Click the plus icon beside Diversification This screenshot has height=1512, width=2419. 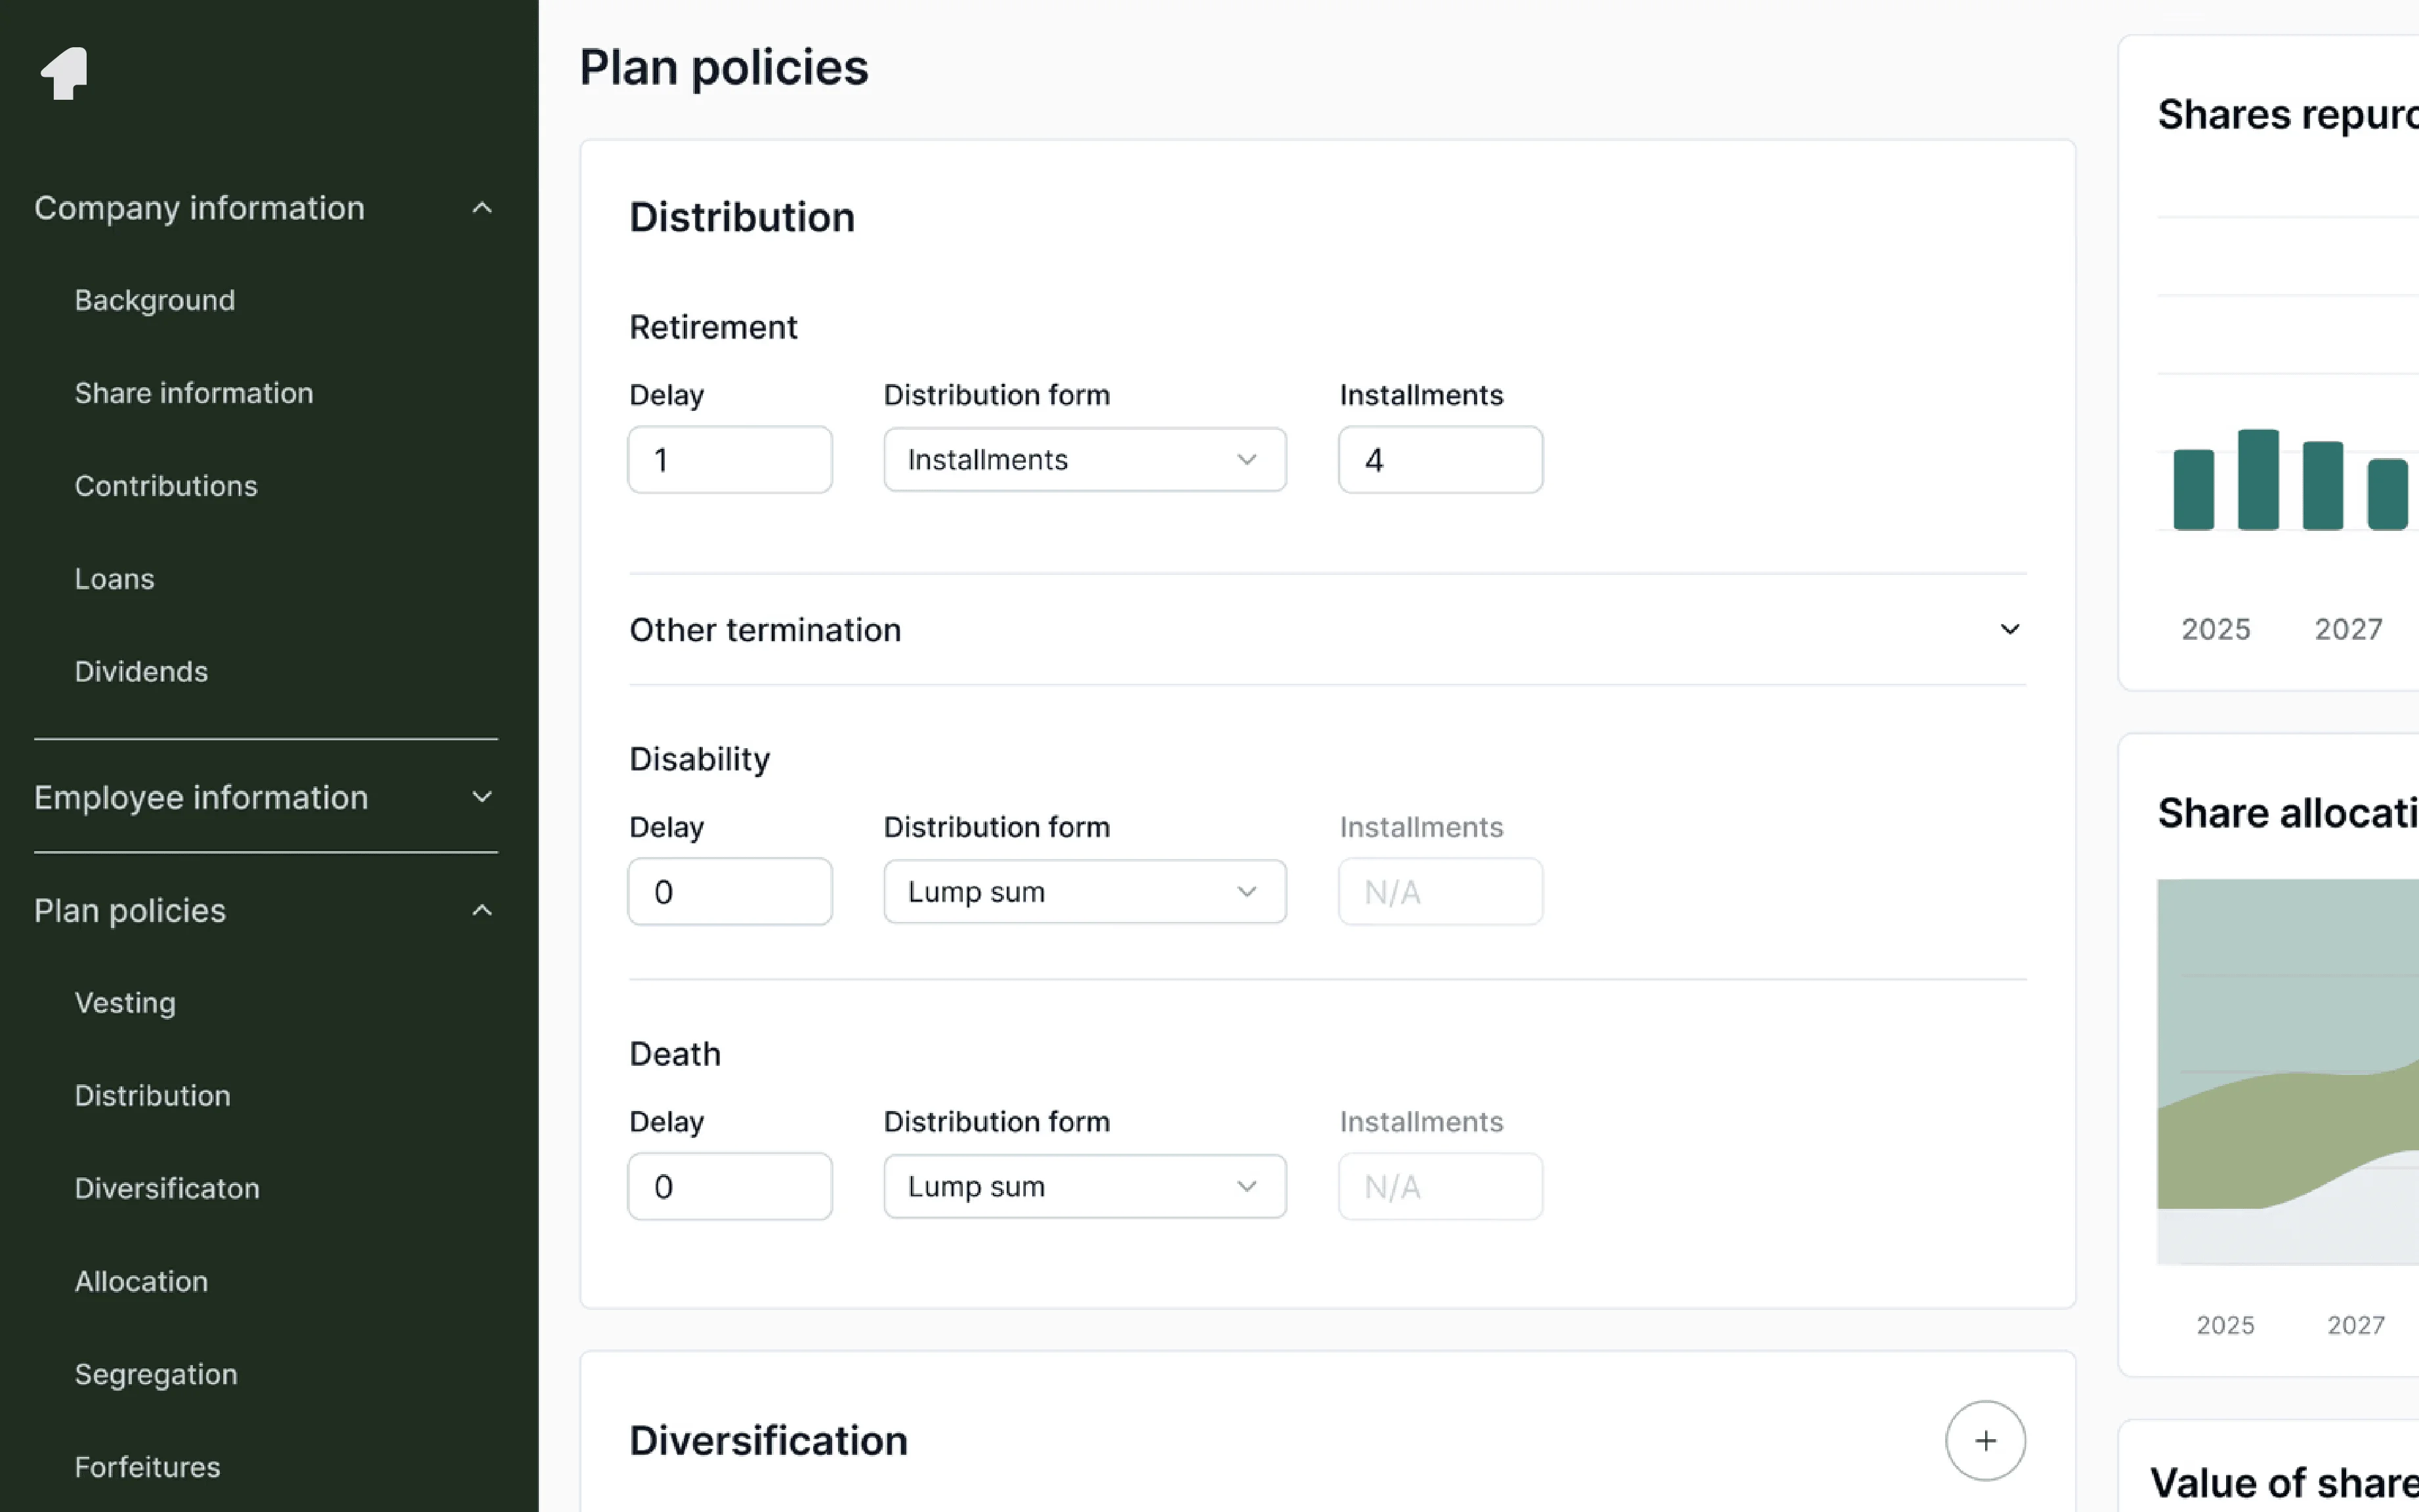point(1984,1440)
